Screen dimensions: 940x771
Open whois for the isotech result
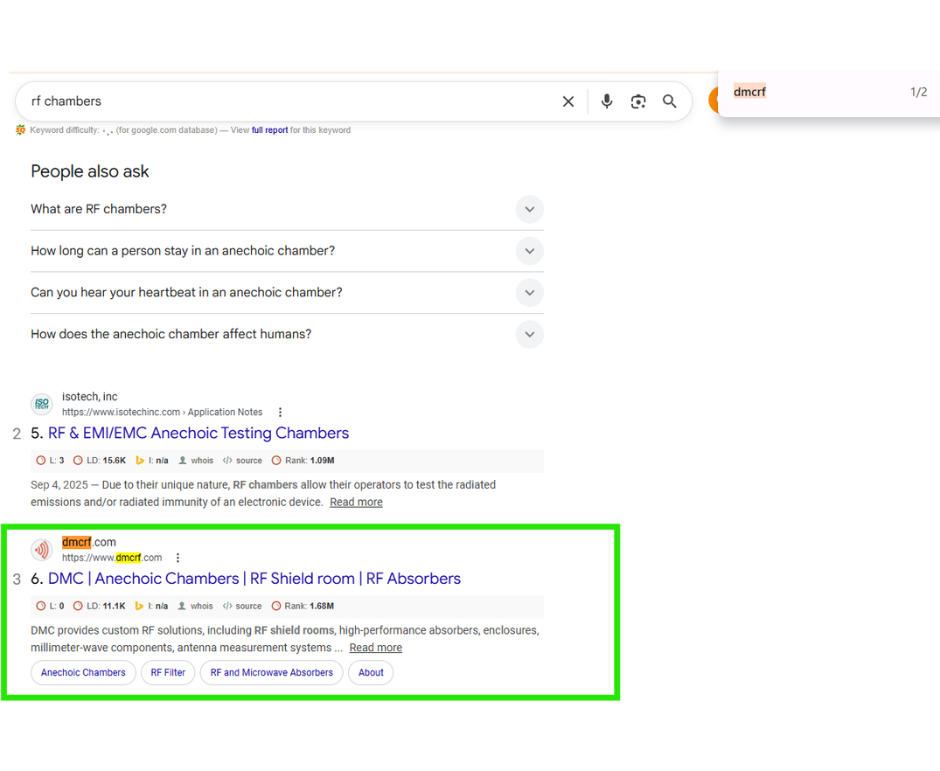point(196,460)
